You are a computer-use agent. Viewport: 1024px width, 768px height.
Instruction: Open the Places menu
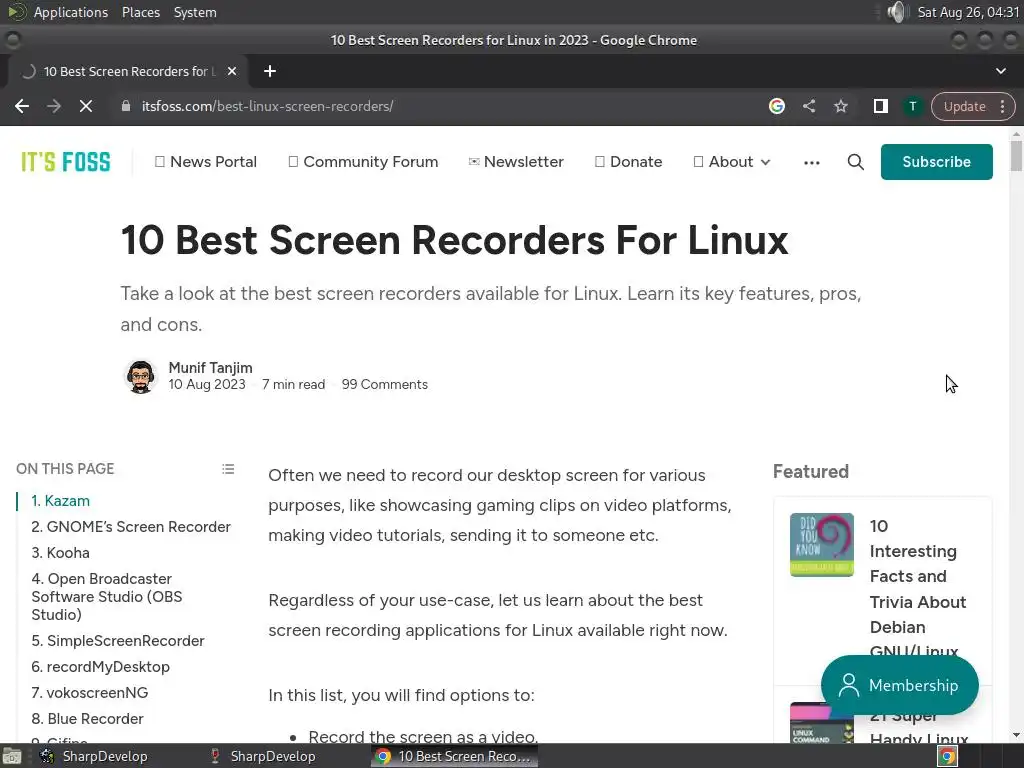141,12
